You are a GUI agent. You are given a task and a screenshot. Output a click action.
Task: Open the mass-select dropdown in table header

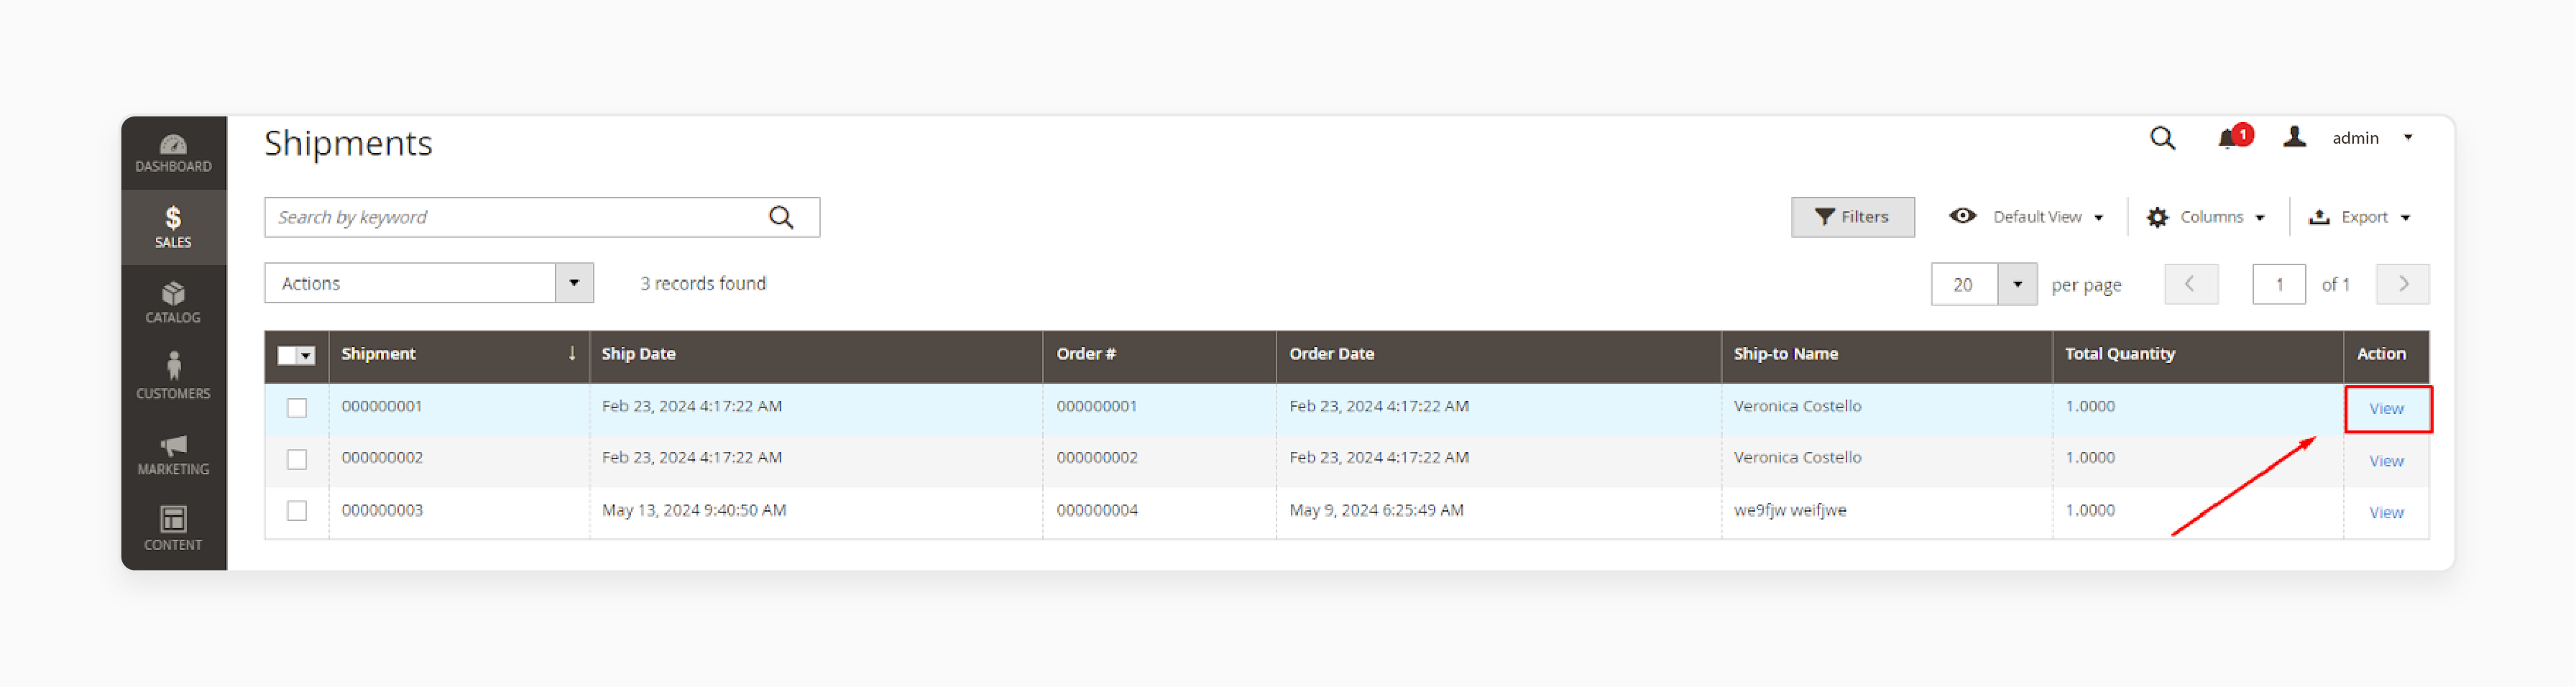(297, 355)
